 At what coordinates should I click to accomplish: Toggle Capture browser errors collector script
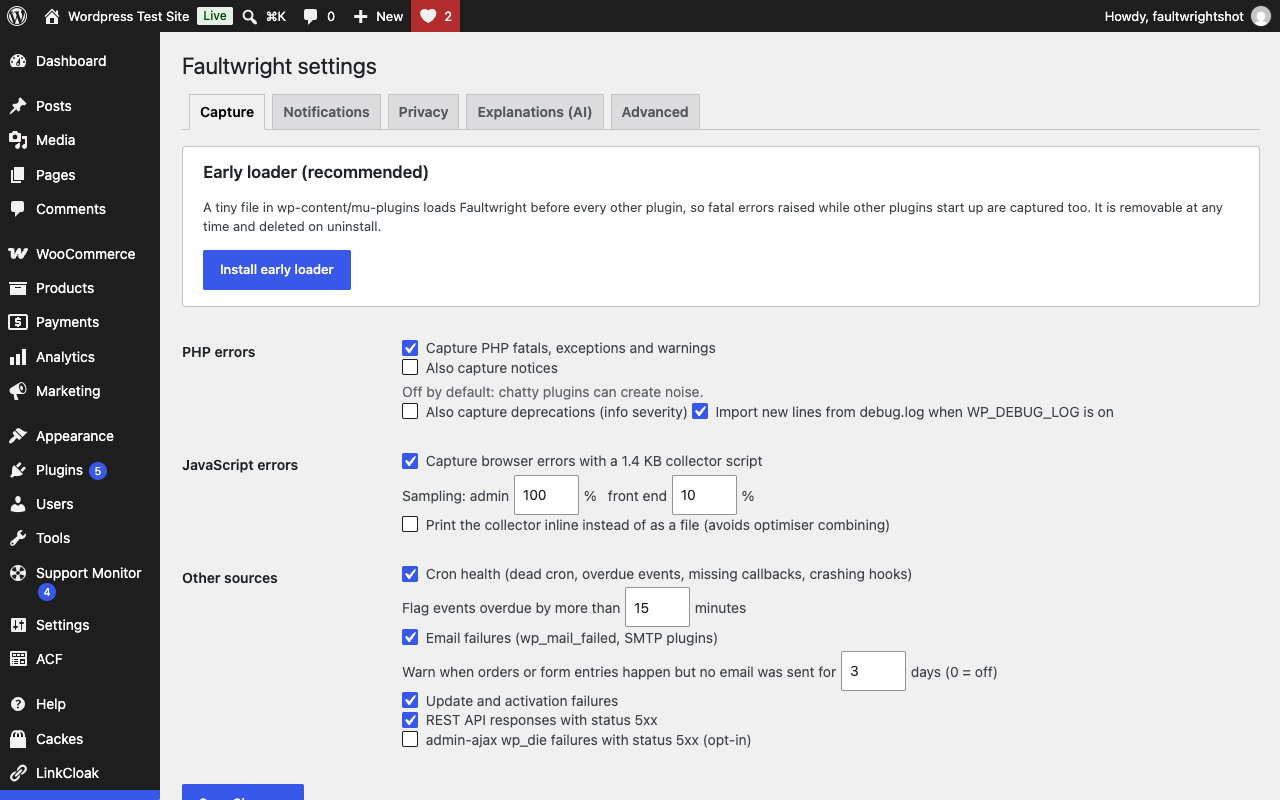[x=410, y=461]
